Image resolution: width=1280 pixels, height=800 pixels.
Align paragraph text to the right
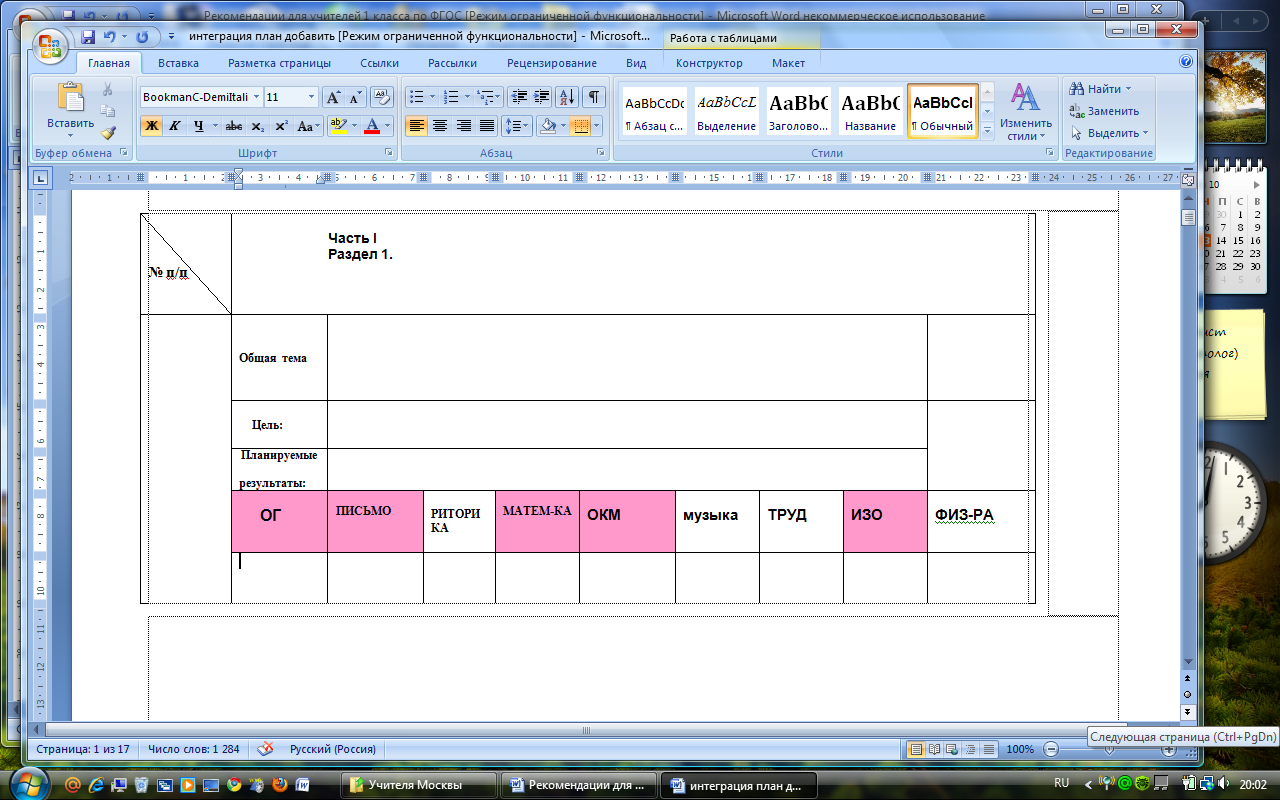point(463,126)
